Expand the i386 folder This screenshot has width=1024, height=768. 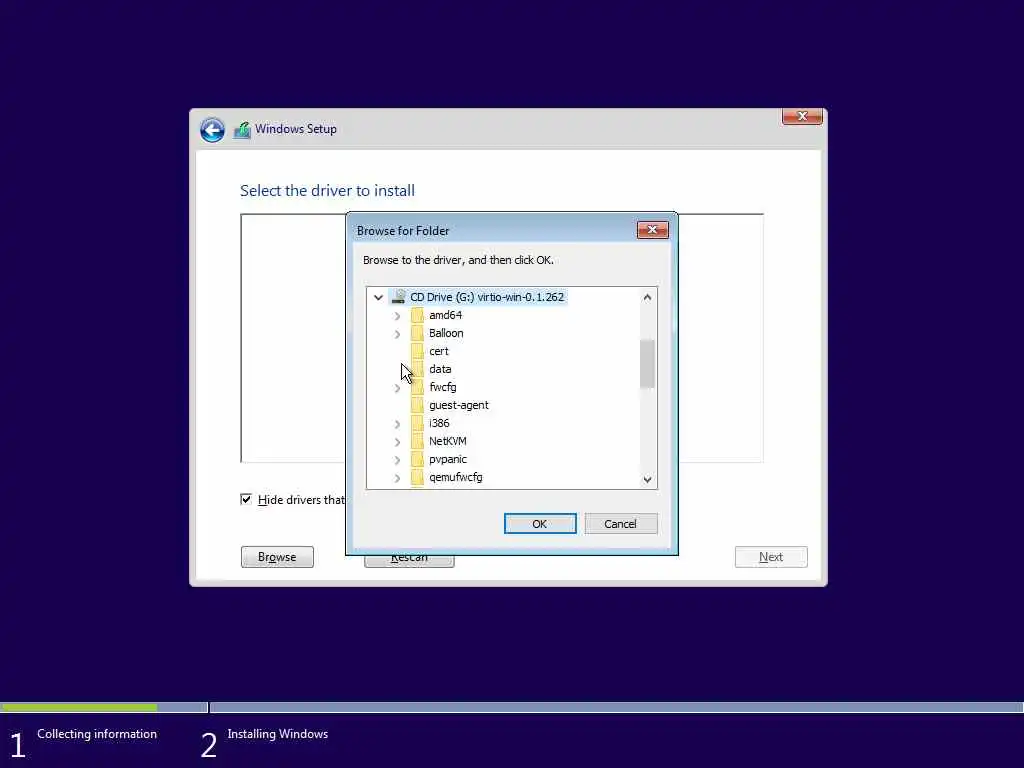coord(397,424)
